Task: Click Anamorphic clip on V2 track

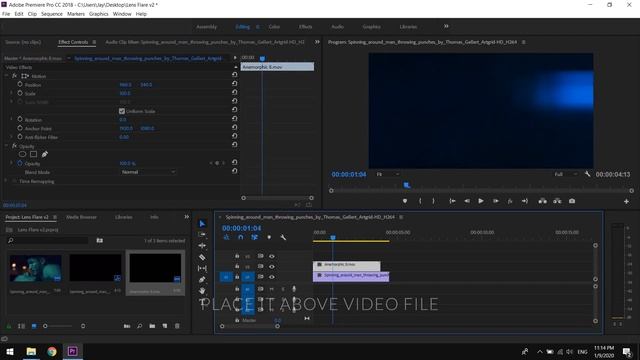Action: click(347, 265)
